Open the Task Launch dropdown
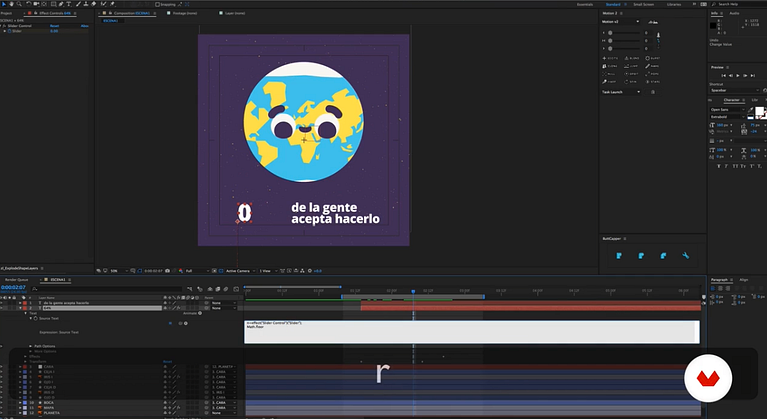The image size is (767, 419). click(621, 92)
